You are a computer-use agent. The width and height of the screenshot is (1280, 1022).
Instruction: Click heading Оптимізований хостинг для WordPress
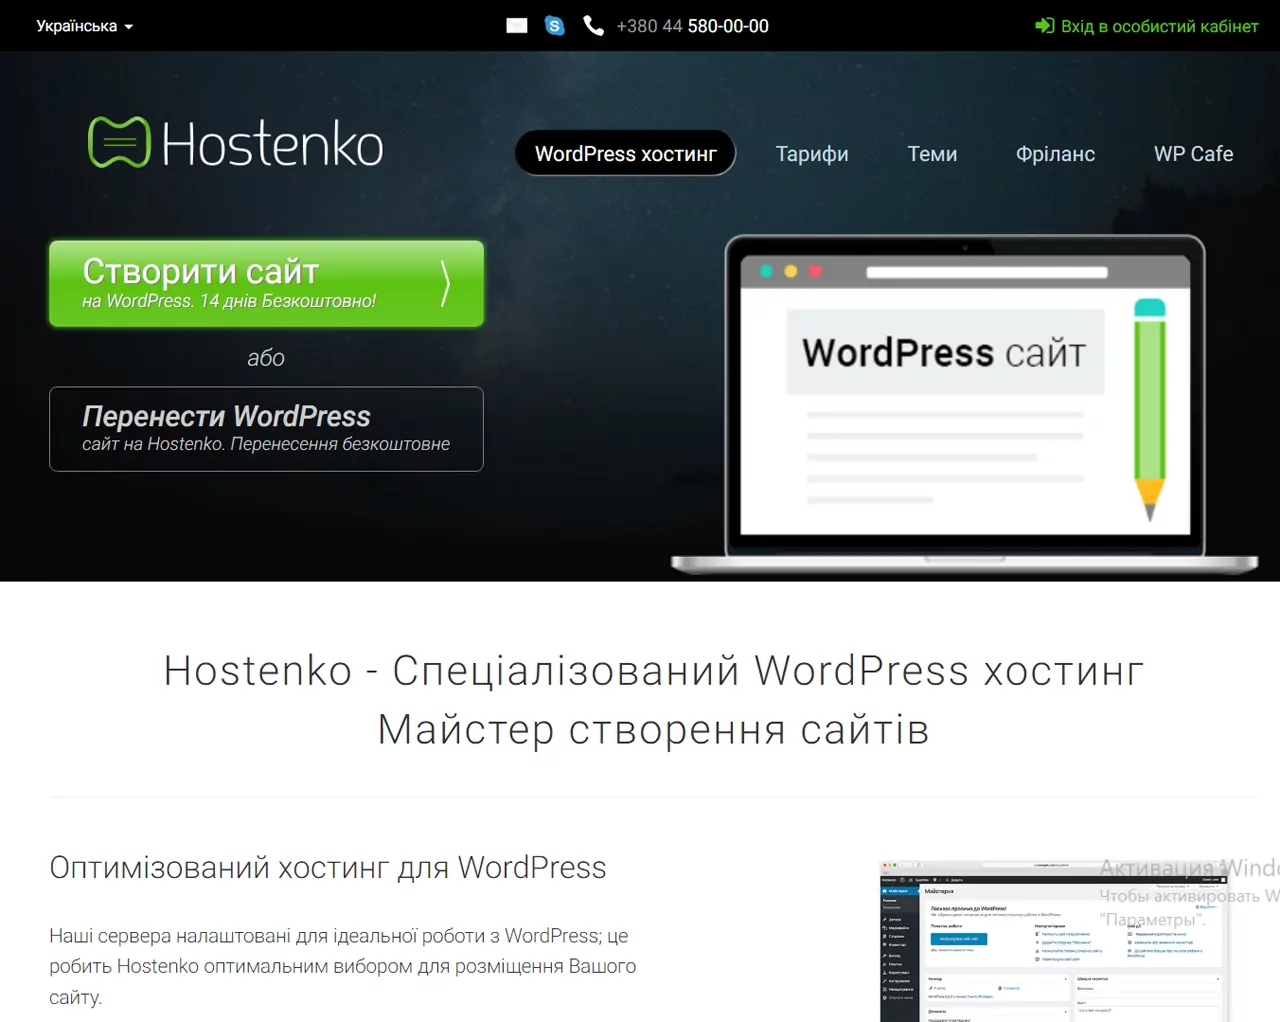coord(328,867)
